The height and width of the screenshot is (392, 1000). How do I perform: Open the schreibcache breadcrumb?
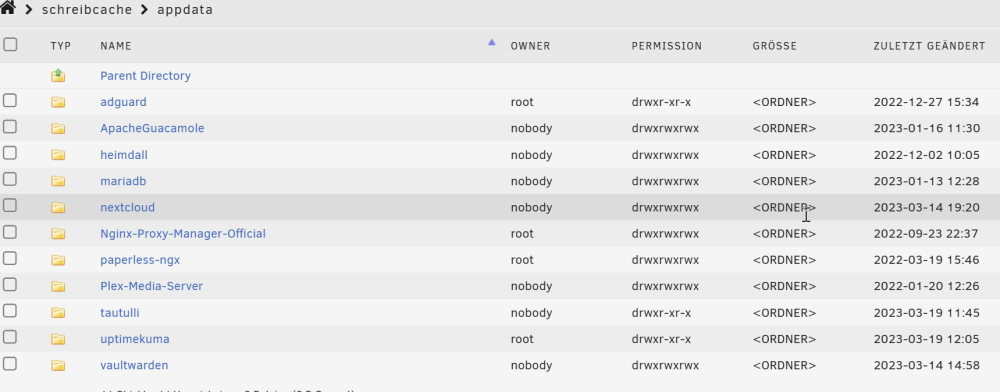click(87, 10)
